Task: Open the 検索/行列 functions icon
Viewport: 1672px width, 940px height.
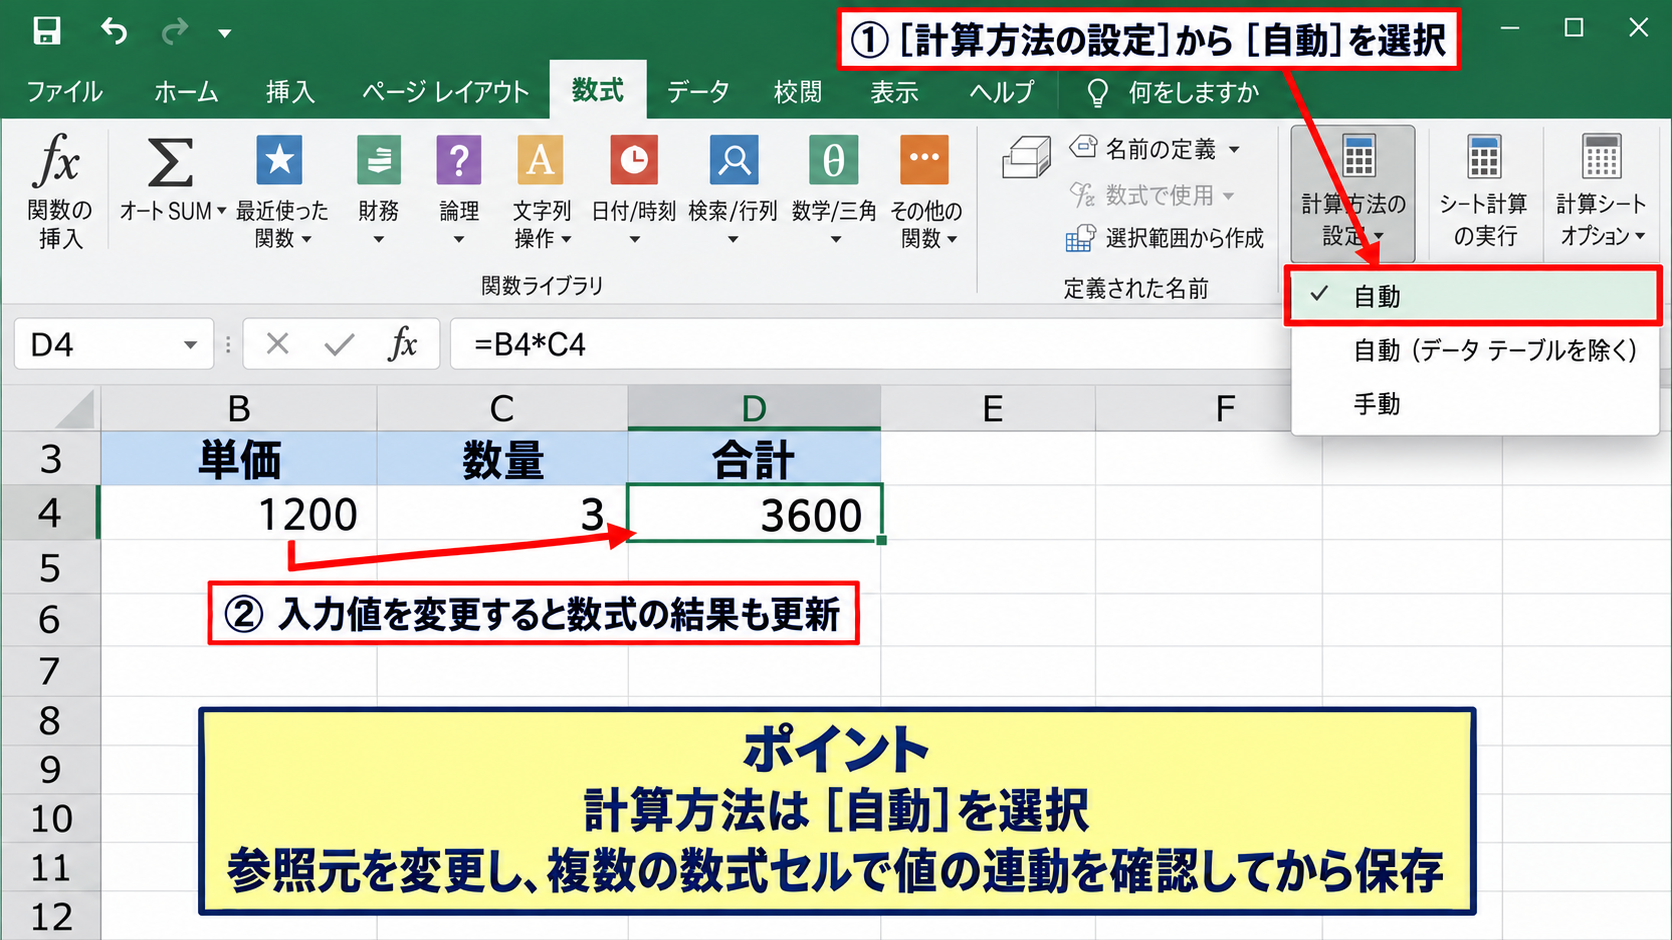Action: tap(734, 160)
